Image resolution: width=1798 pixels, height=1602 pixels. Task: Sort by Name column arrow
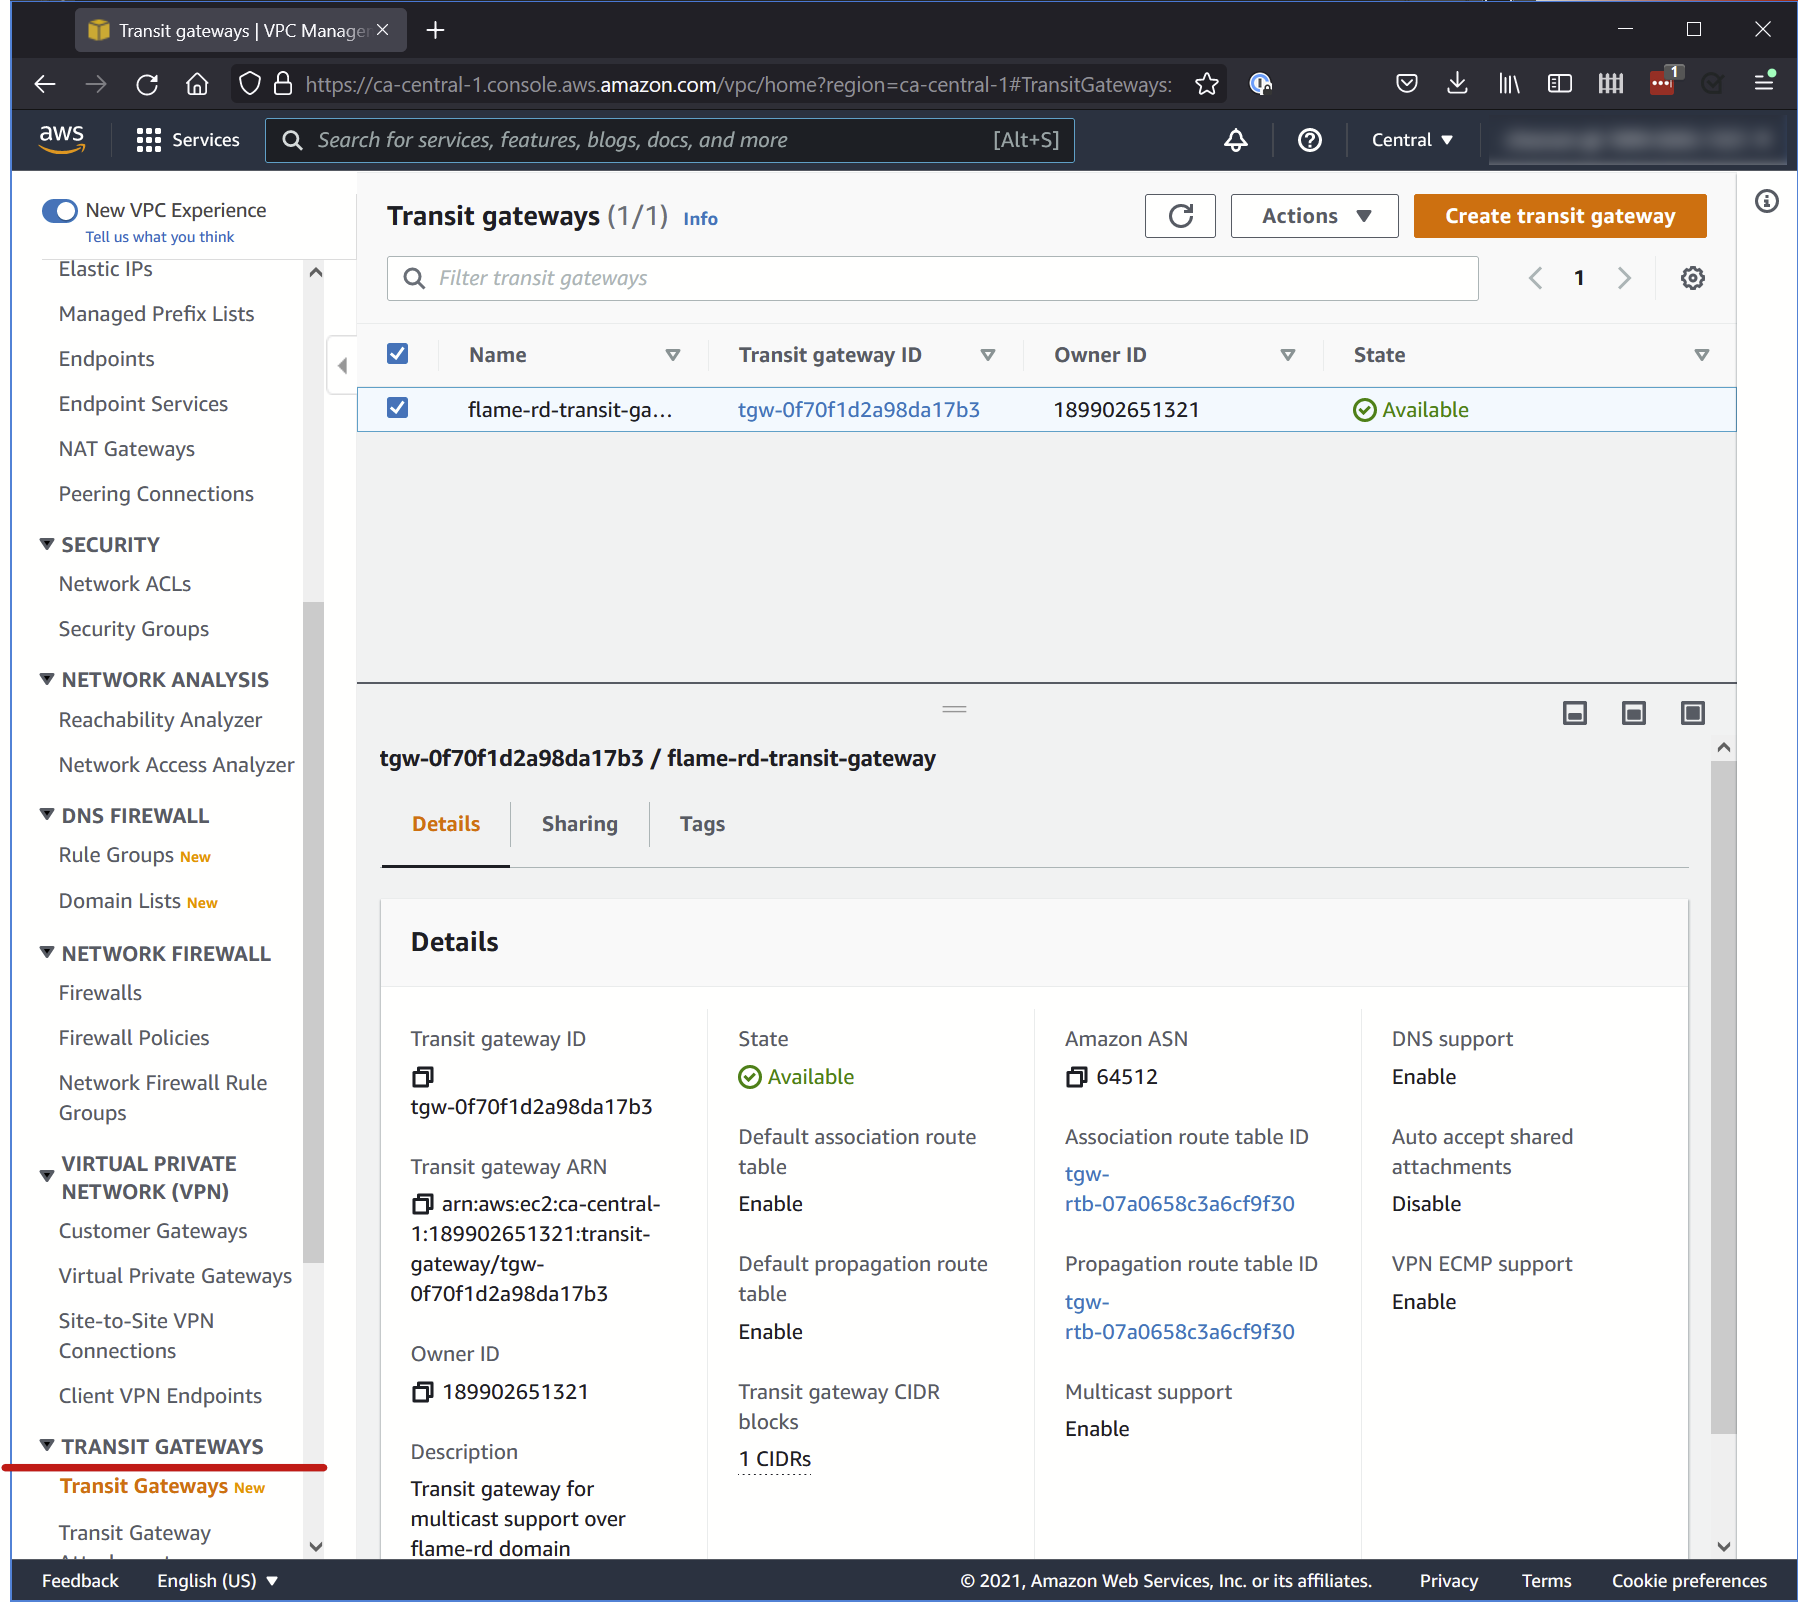(x=673, y=355)
